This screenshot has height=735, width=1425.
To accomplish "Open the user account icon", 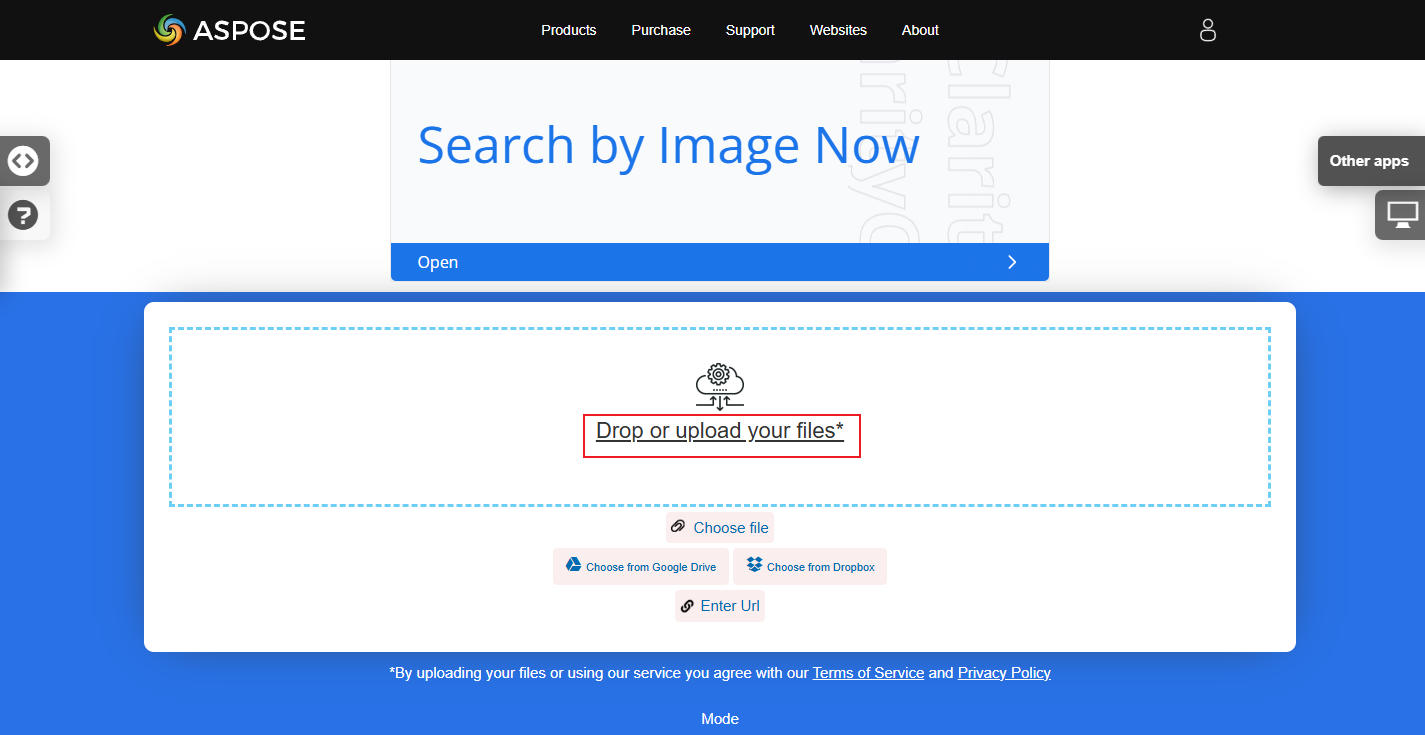I will pyautogui.click(x=1207, y=30).
